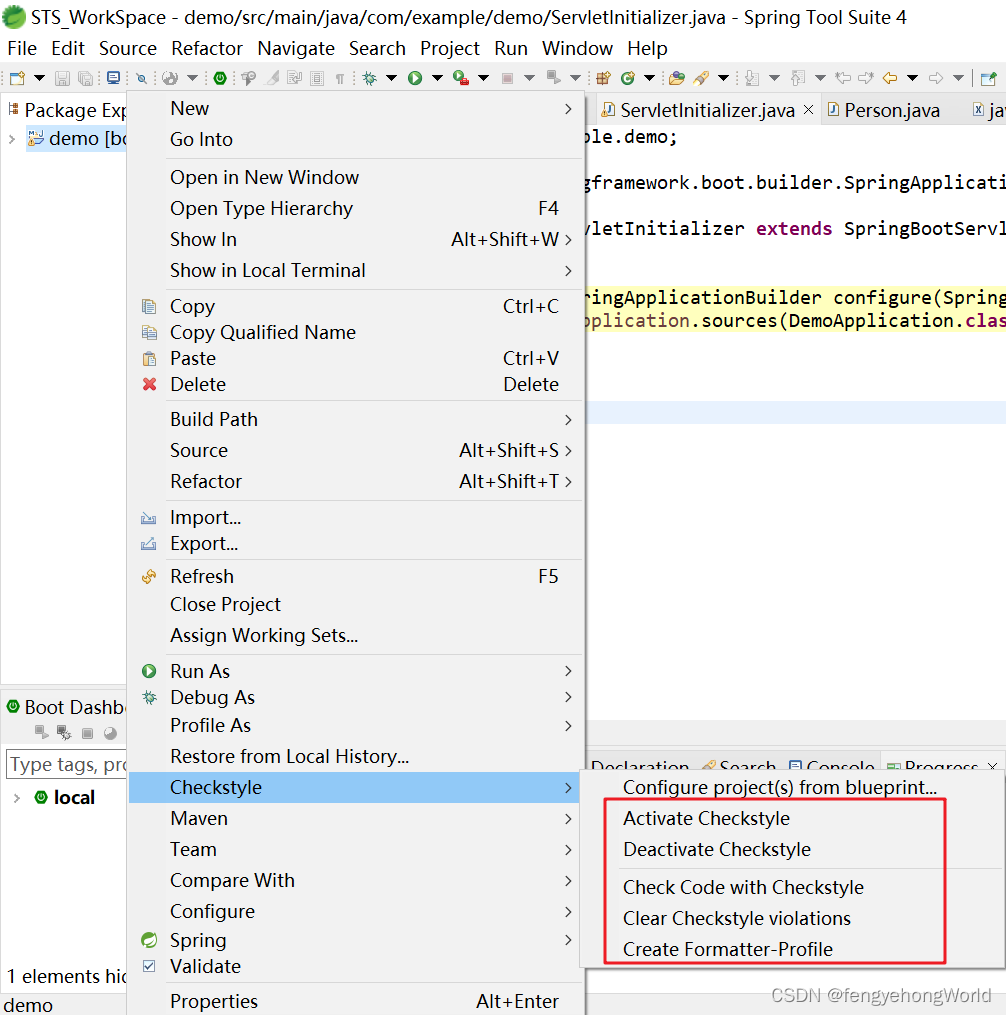Click the gray globe icon in Boot Dashboard
This screenshot has width=1006, height=1015.
click(x=111, y=733)
